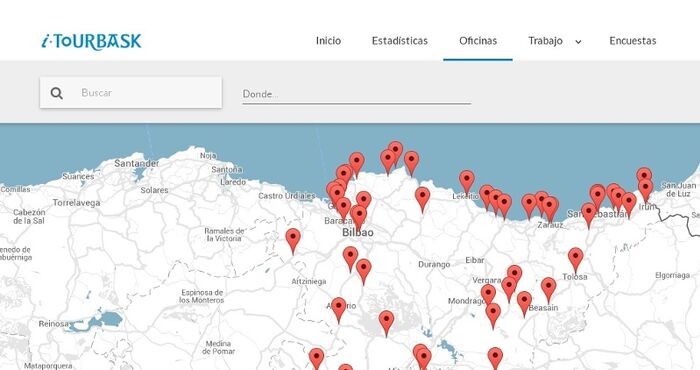Click the Santander map label

point(137,163)
